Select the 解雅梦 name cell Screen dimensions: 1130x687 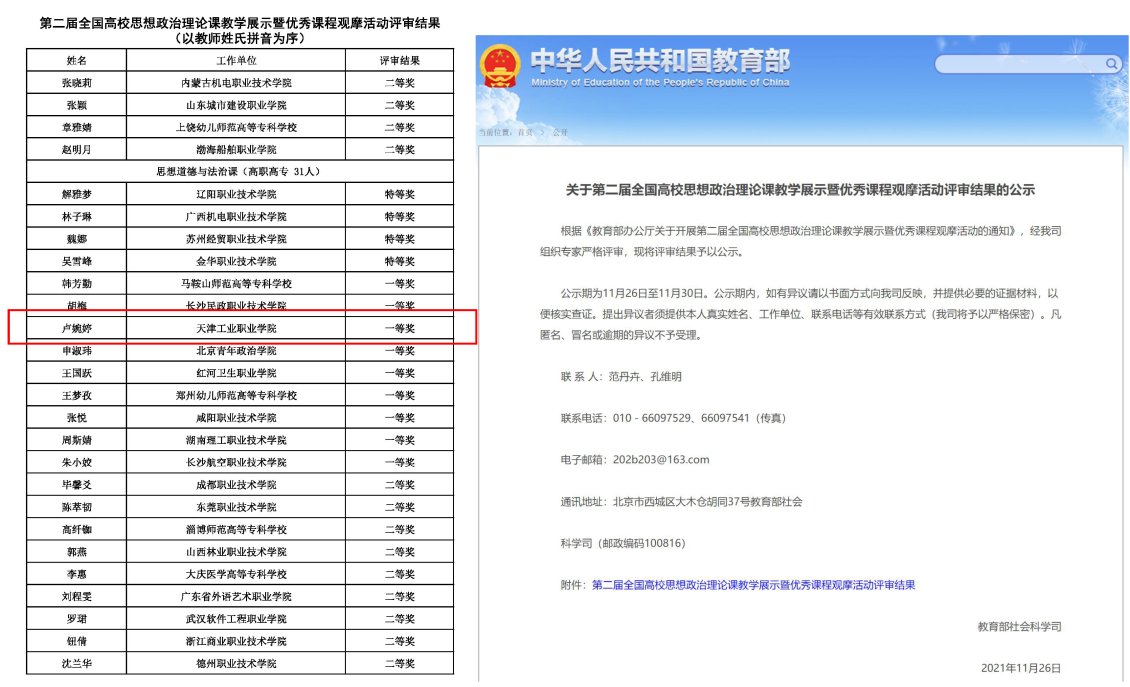click(76, 194)
